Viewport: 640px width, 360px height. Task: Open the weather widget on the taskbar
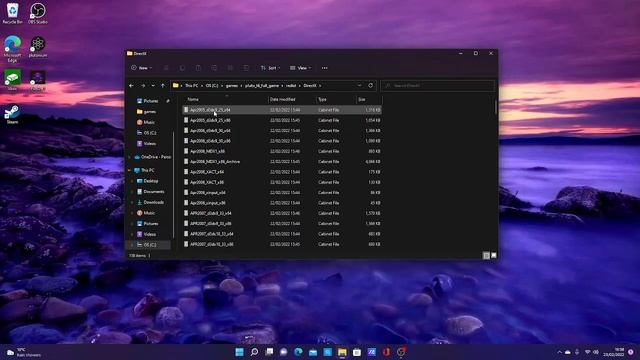pos(24,352)
